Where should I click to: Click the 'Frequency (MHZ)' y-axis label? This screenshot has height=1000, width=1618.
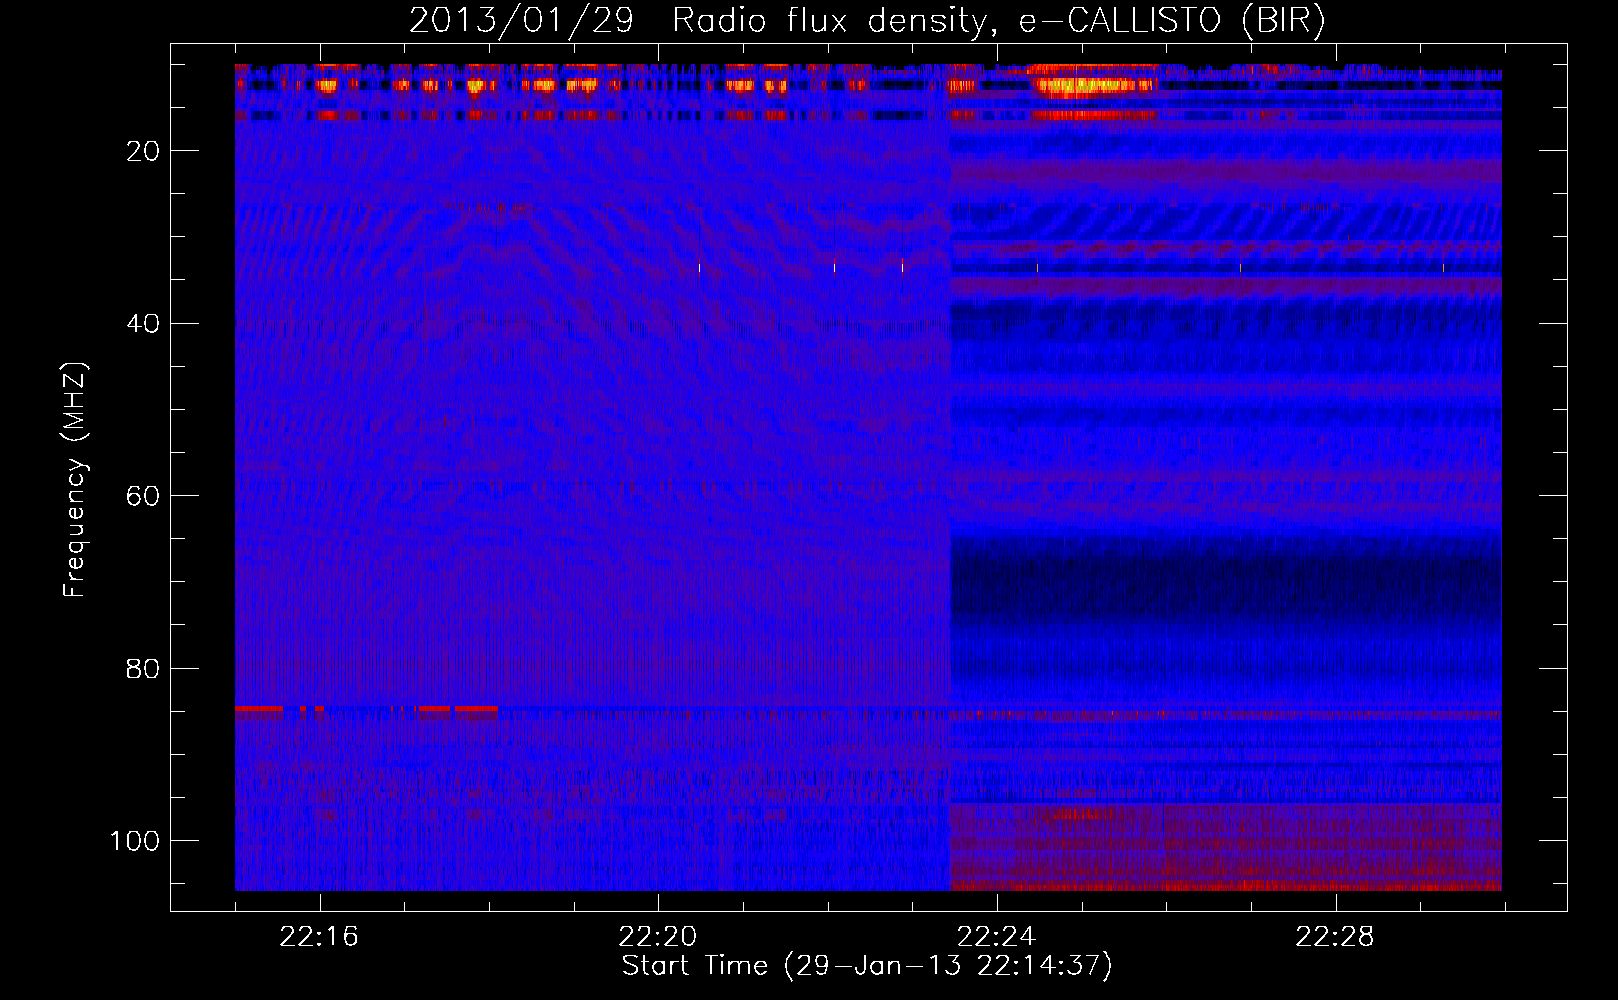[x=76, y=480]
